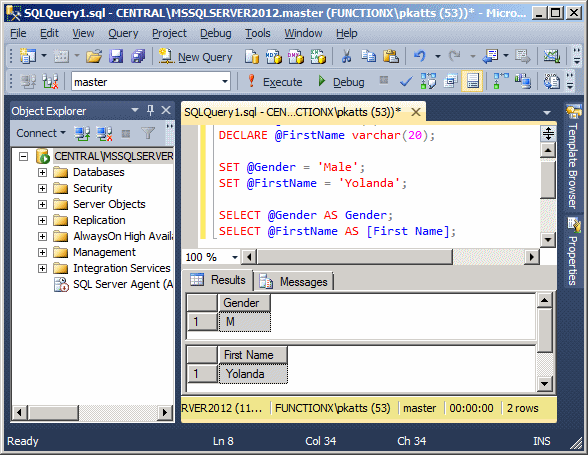Click the Save All icon

tap(138, 56)
